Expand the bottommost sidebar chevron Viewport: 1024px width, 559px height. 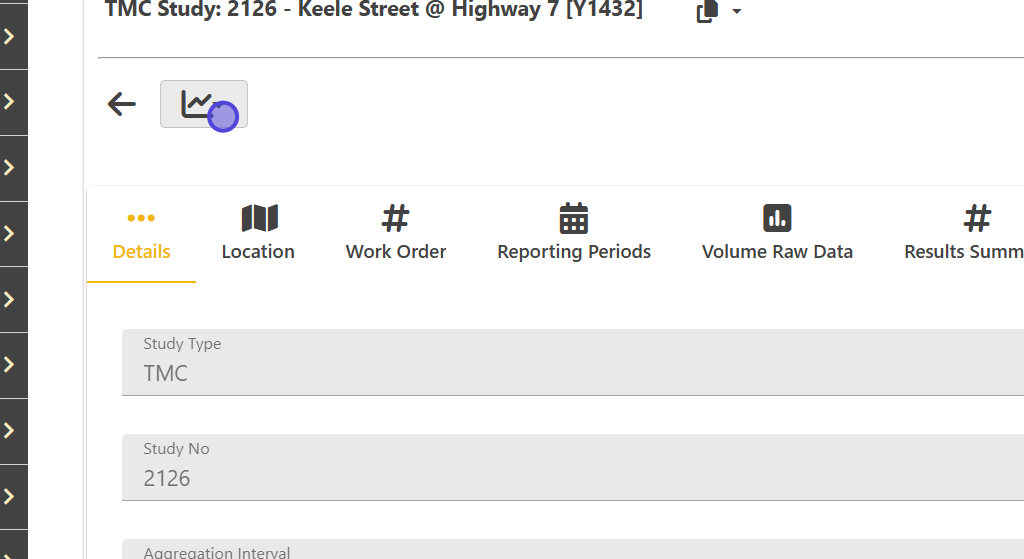9,497
